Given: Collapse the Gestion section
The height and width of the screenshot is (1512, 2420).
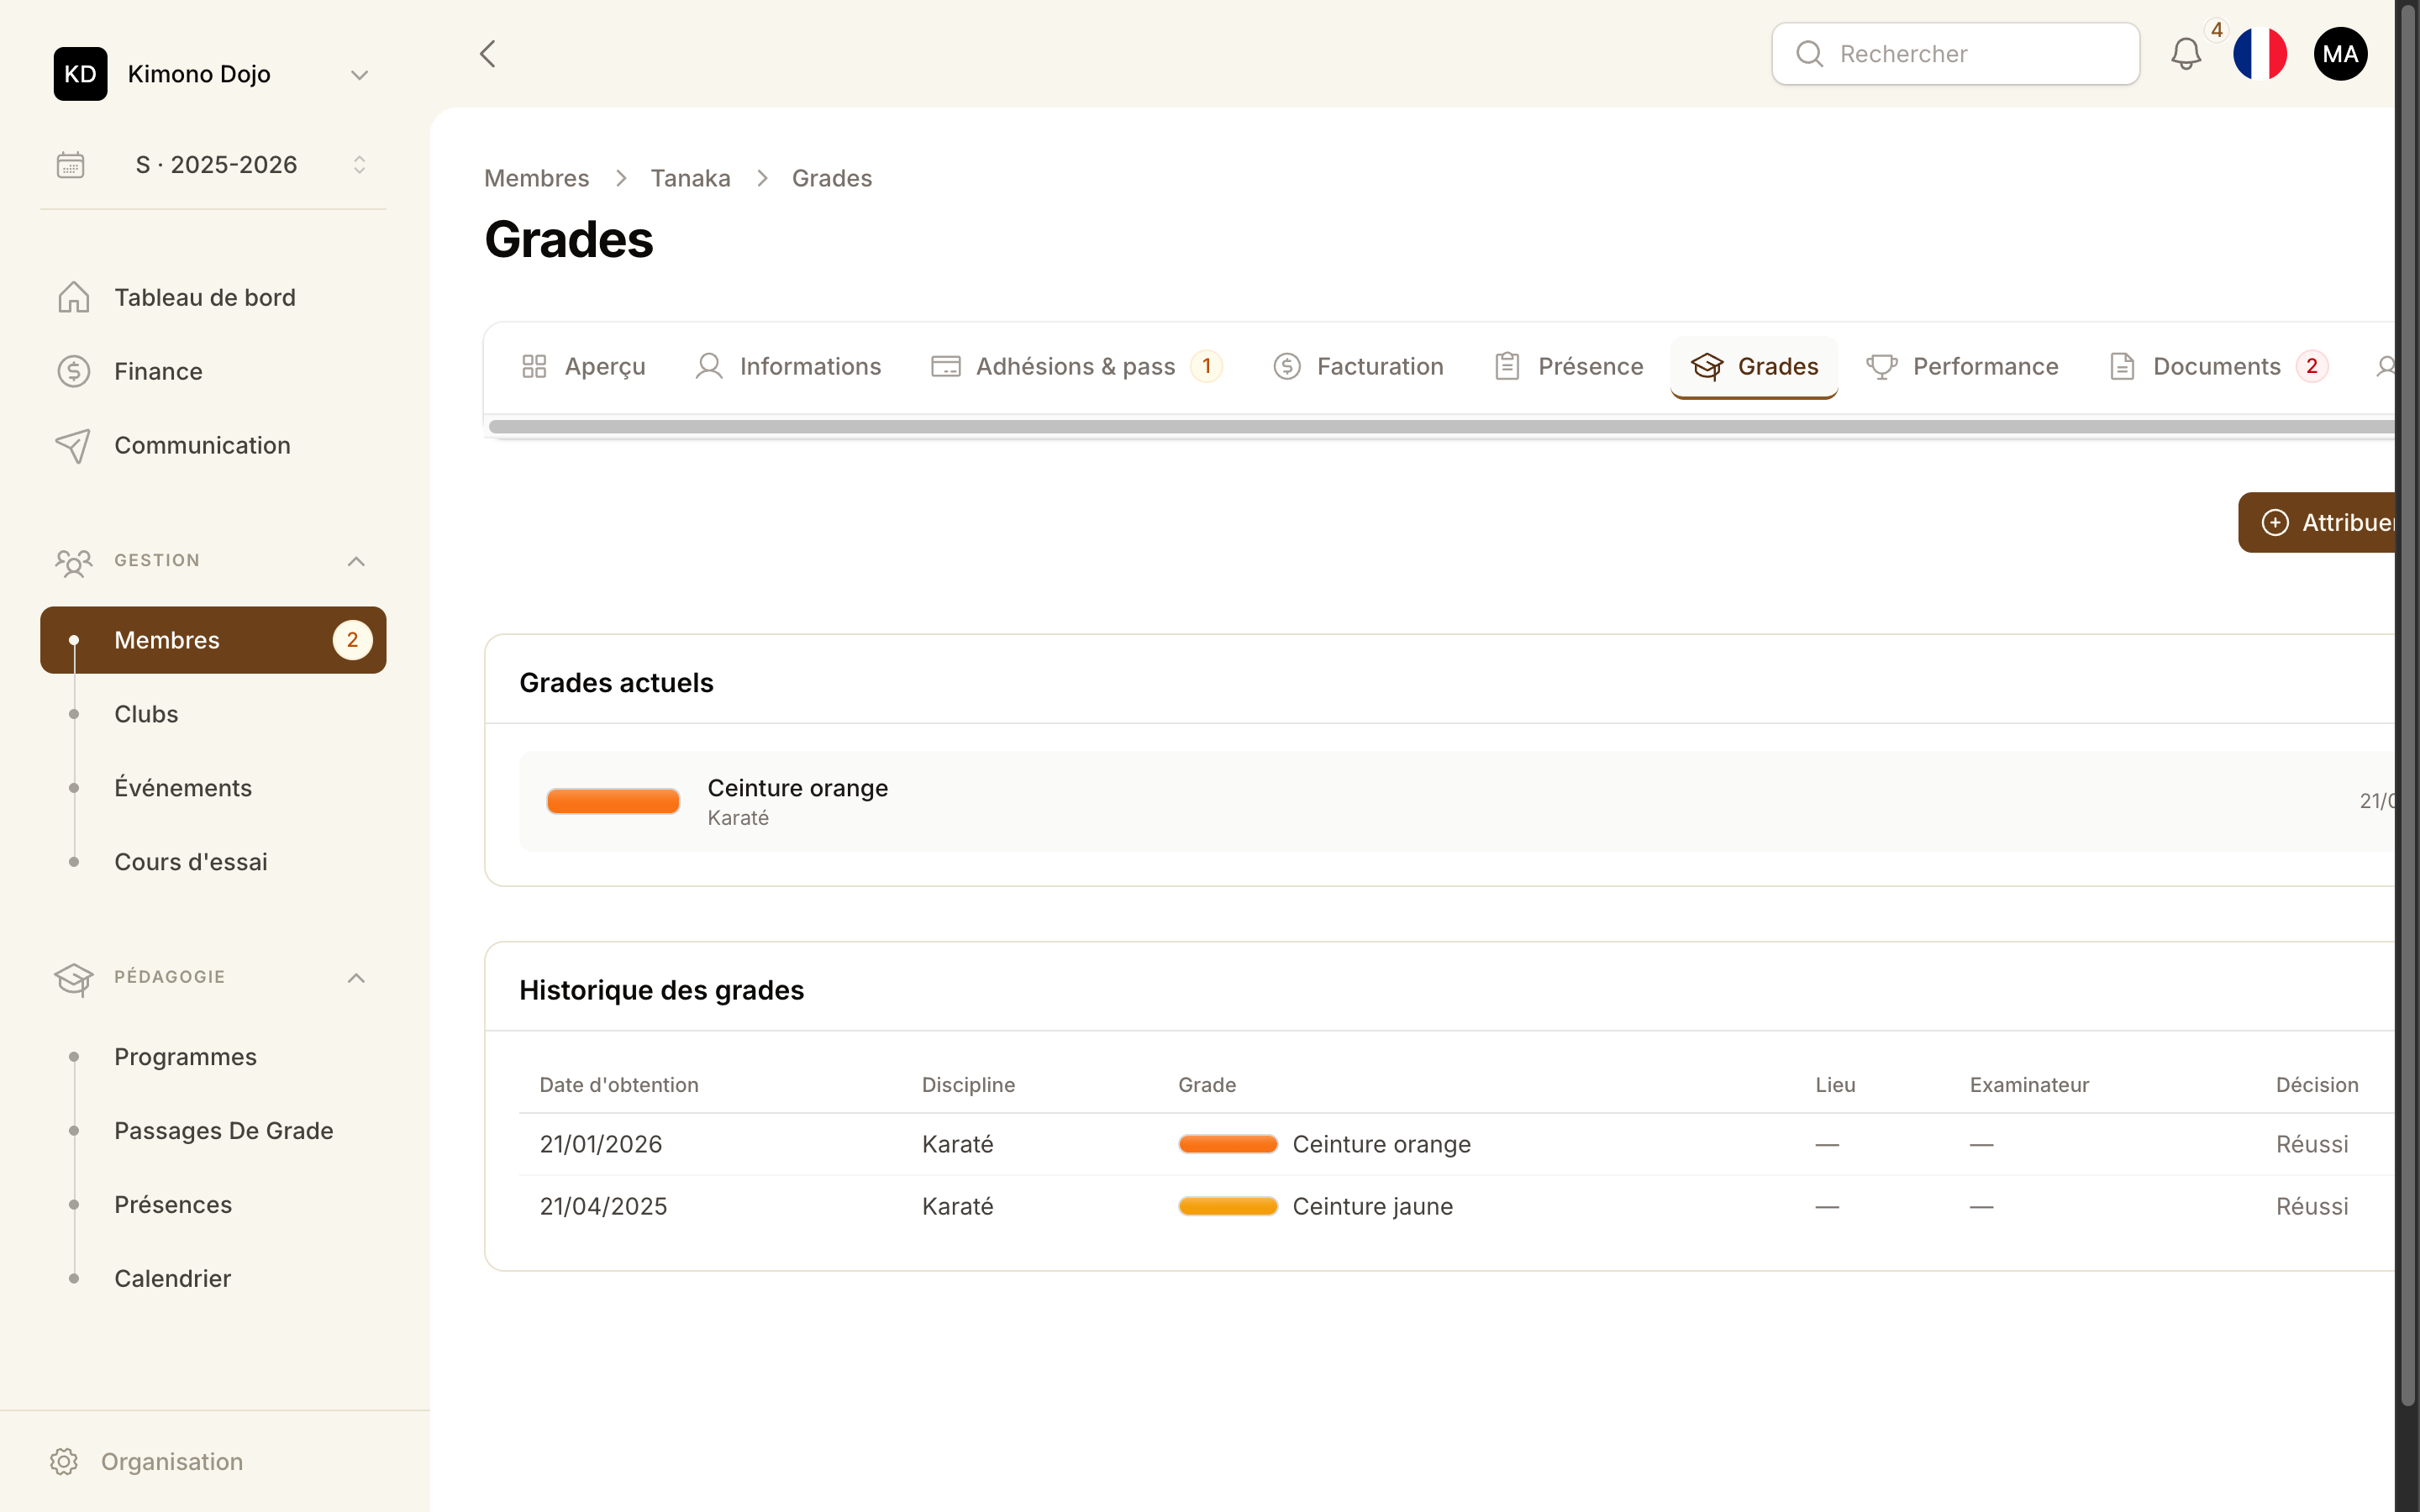Looking at the screenshot, I should point(356,561).
